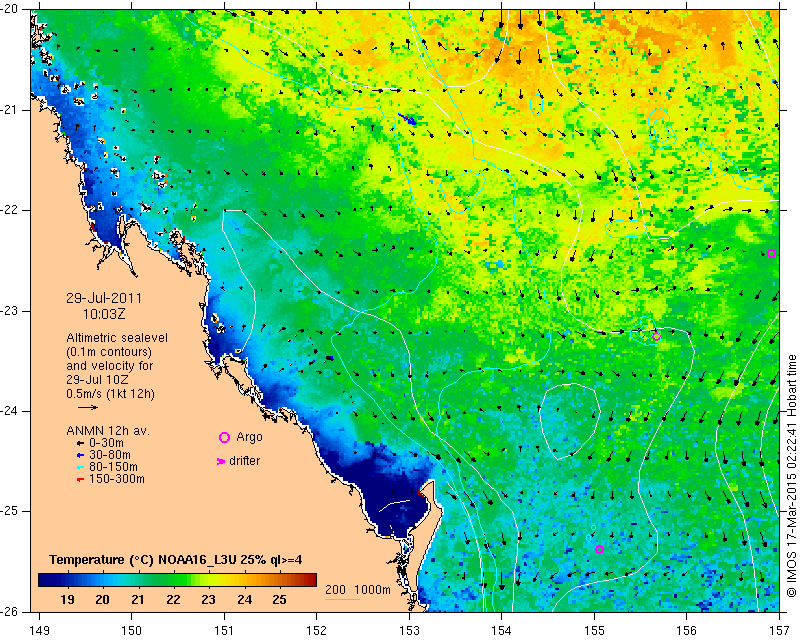Click the cyan 200m isobath legend line

(x=342, y=599)
